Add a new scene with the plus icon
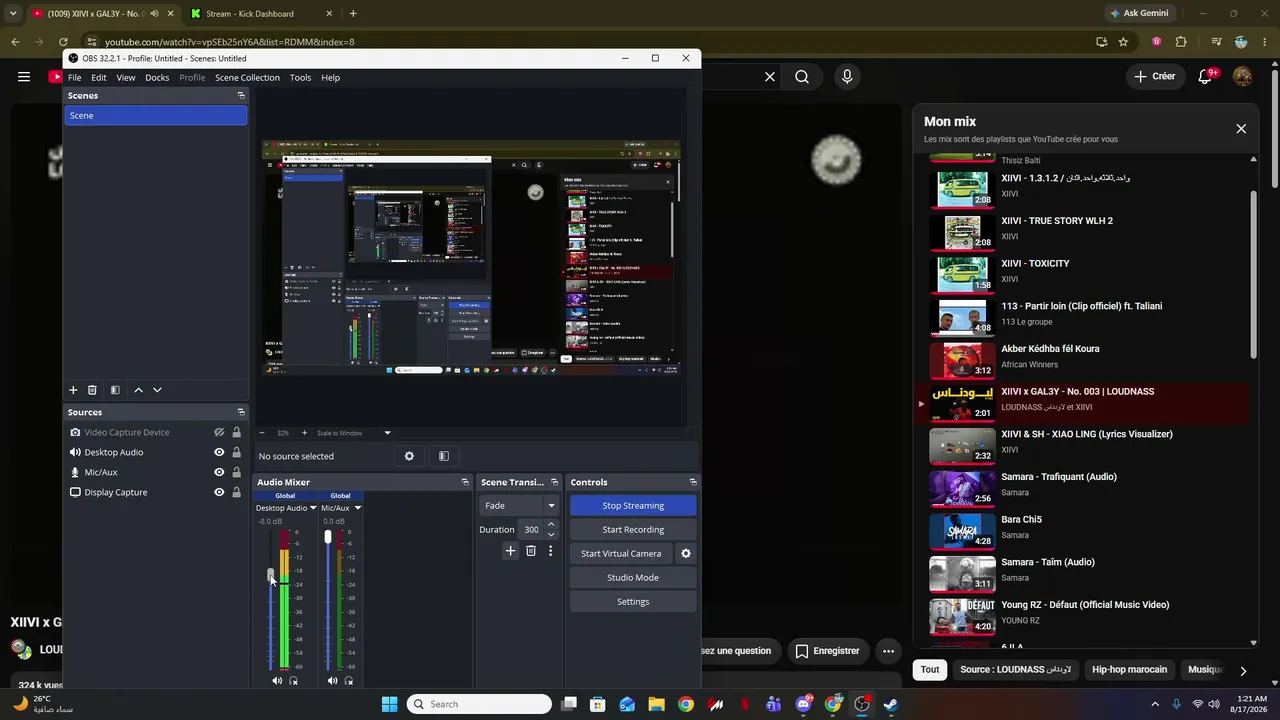The width and height of the screenshot is (1280, 720). tap(73, 390)
